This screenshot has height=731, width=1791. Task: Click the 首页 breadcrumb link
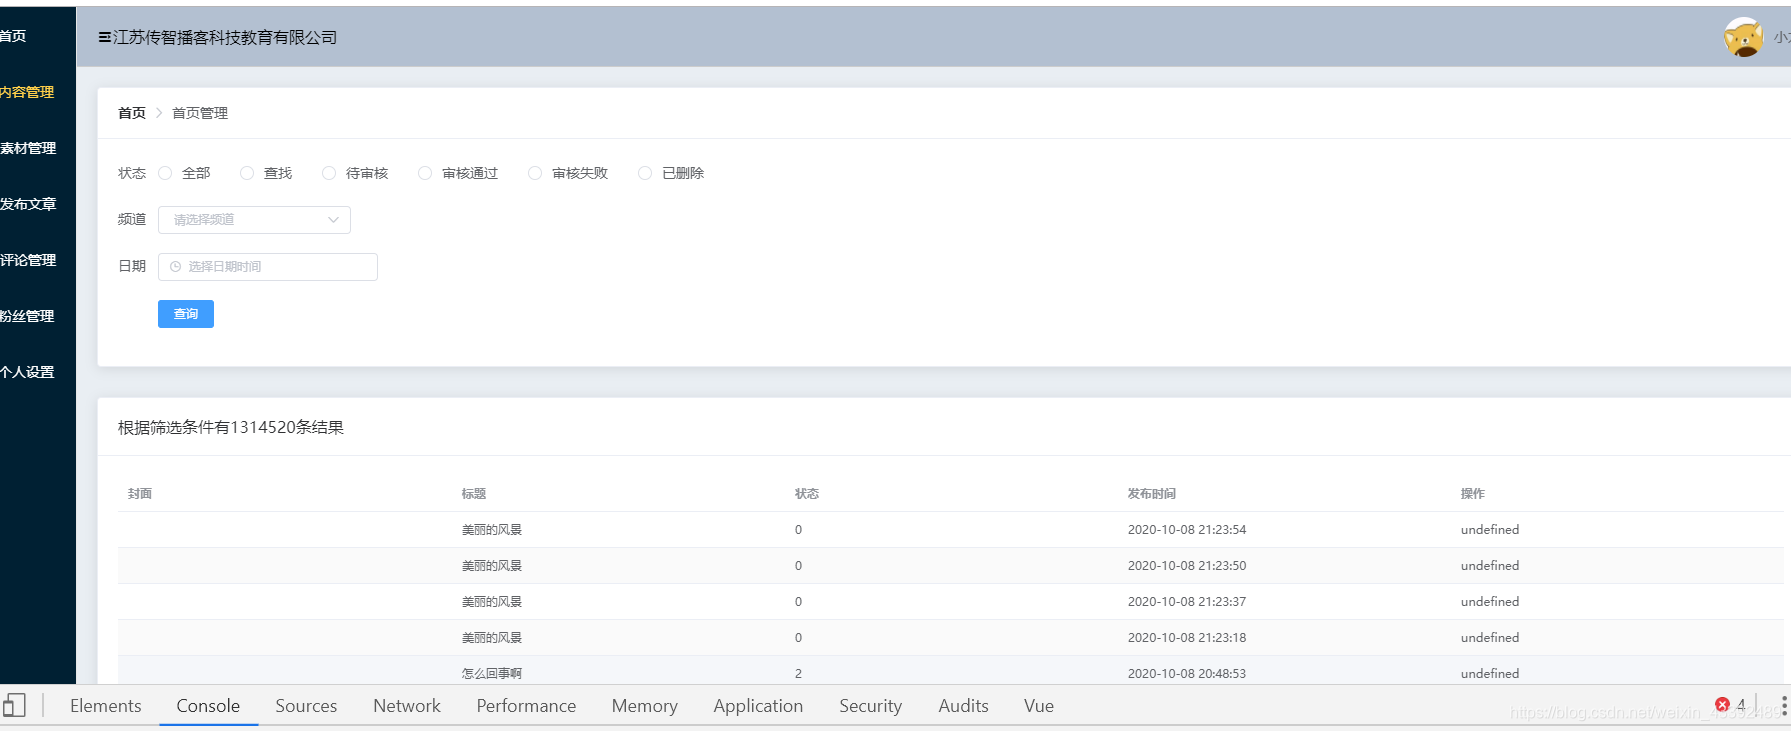click(x=132, y=113)
